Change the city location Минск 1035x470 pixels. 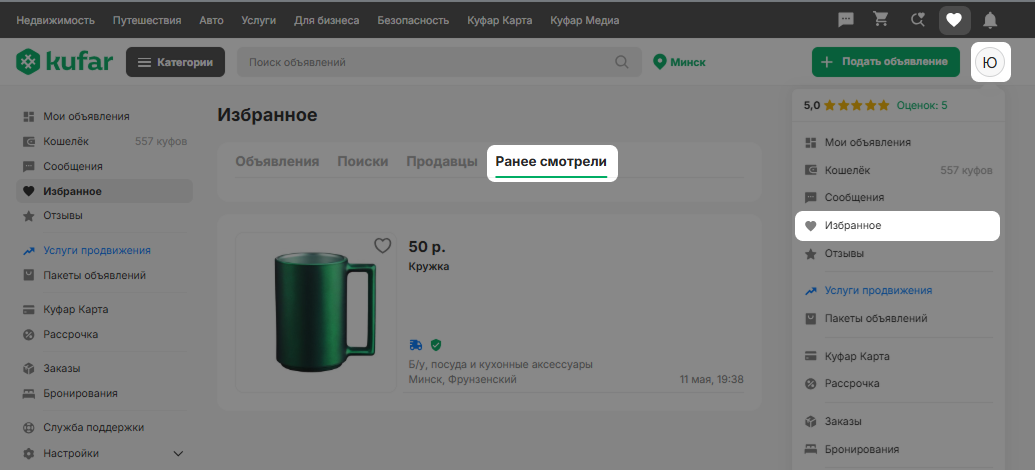[x=679, y=62]
